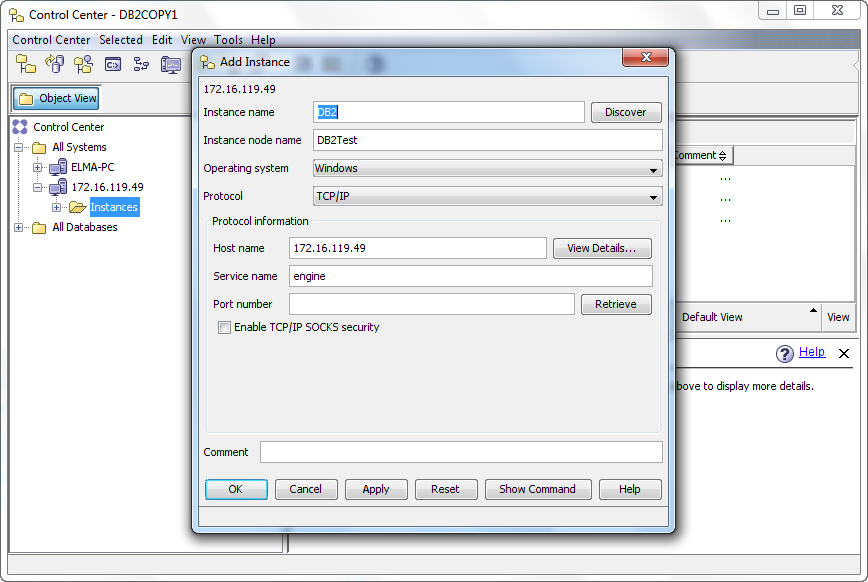Screen dimensions: 868x582
Task: Select the ELMA-PC tree item
Action: coord(92,167)
